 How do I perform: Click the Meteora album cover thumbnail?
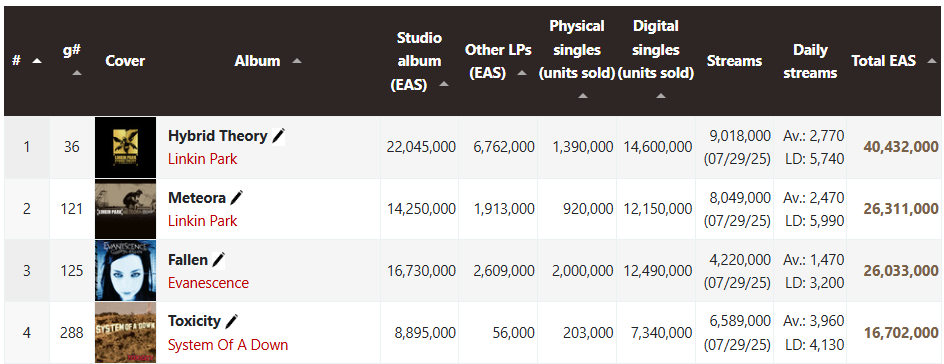[x=125, y=209]
